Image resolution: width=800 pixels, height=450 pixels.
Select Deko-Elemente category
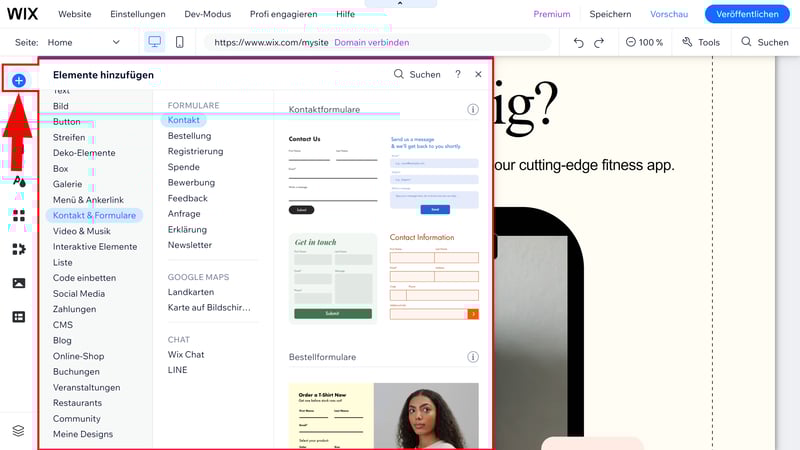84,153
